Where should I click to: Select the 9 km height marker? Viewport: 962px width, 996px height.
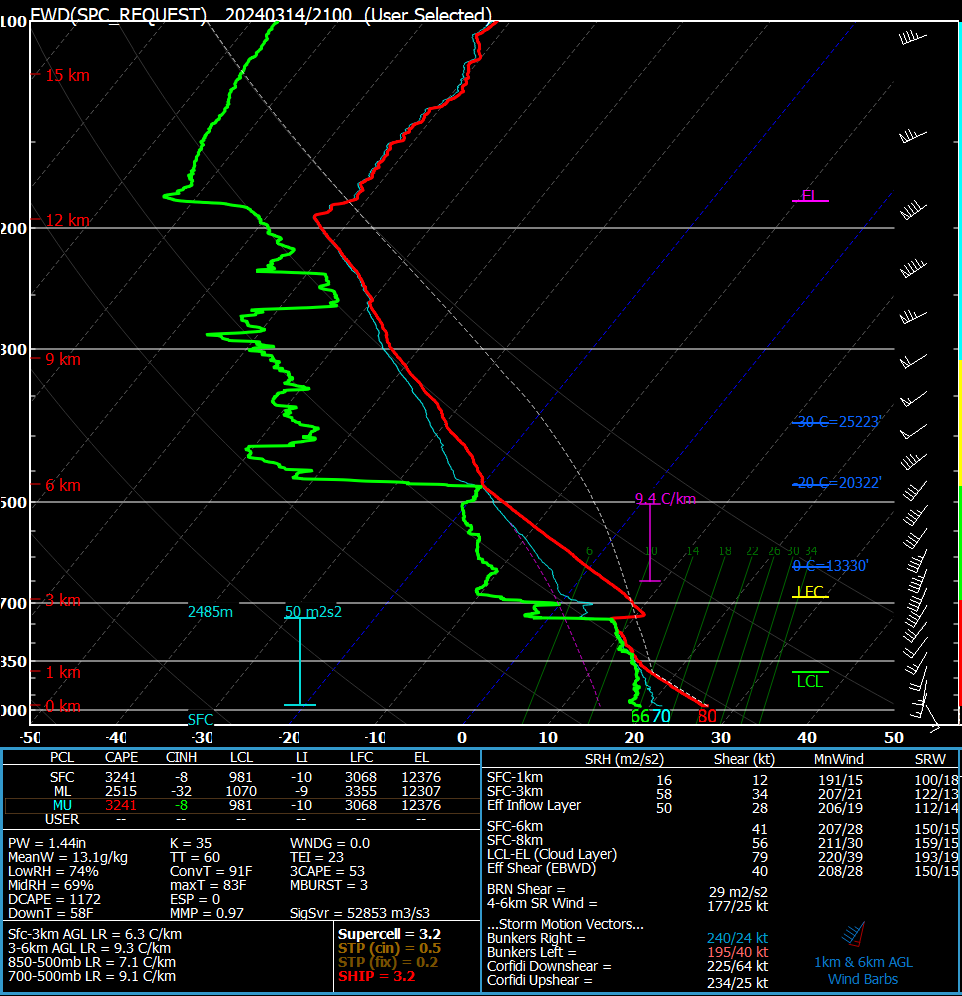(63, 360)
